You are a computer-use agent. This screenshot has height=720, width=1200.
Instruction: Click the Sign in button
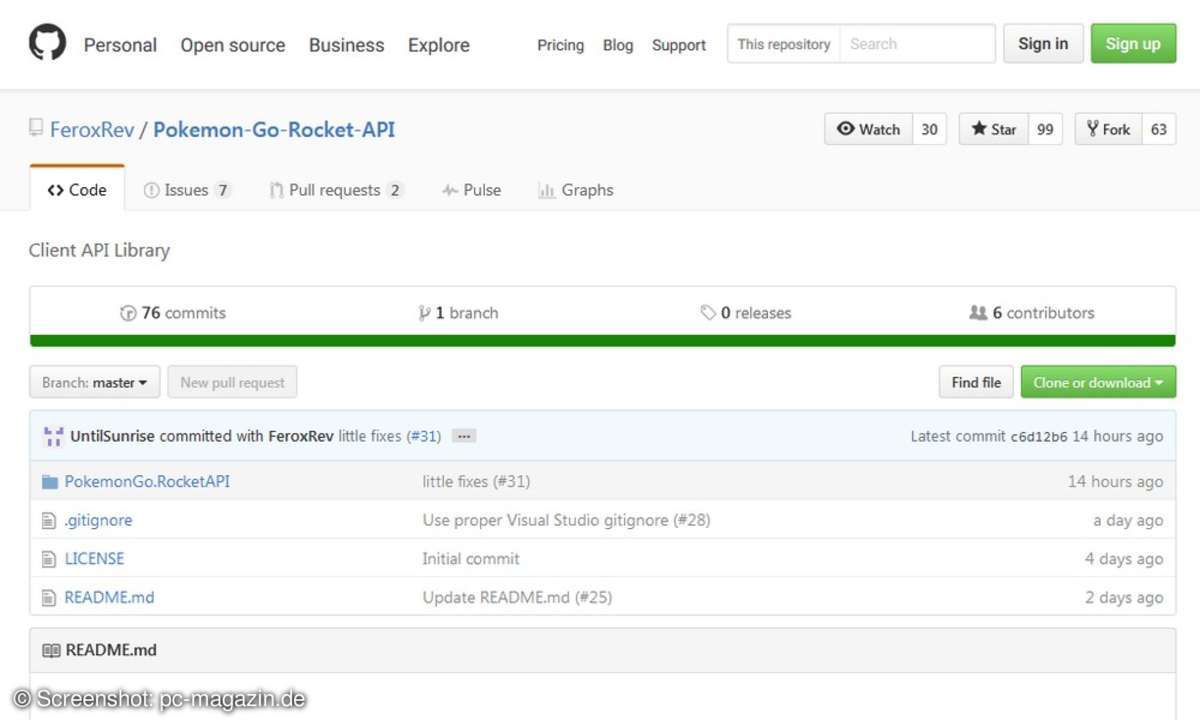click(x=1043, y=44)
